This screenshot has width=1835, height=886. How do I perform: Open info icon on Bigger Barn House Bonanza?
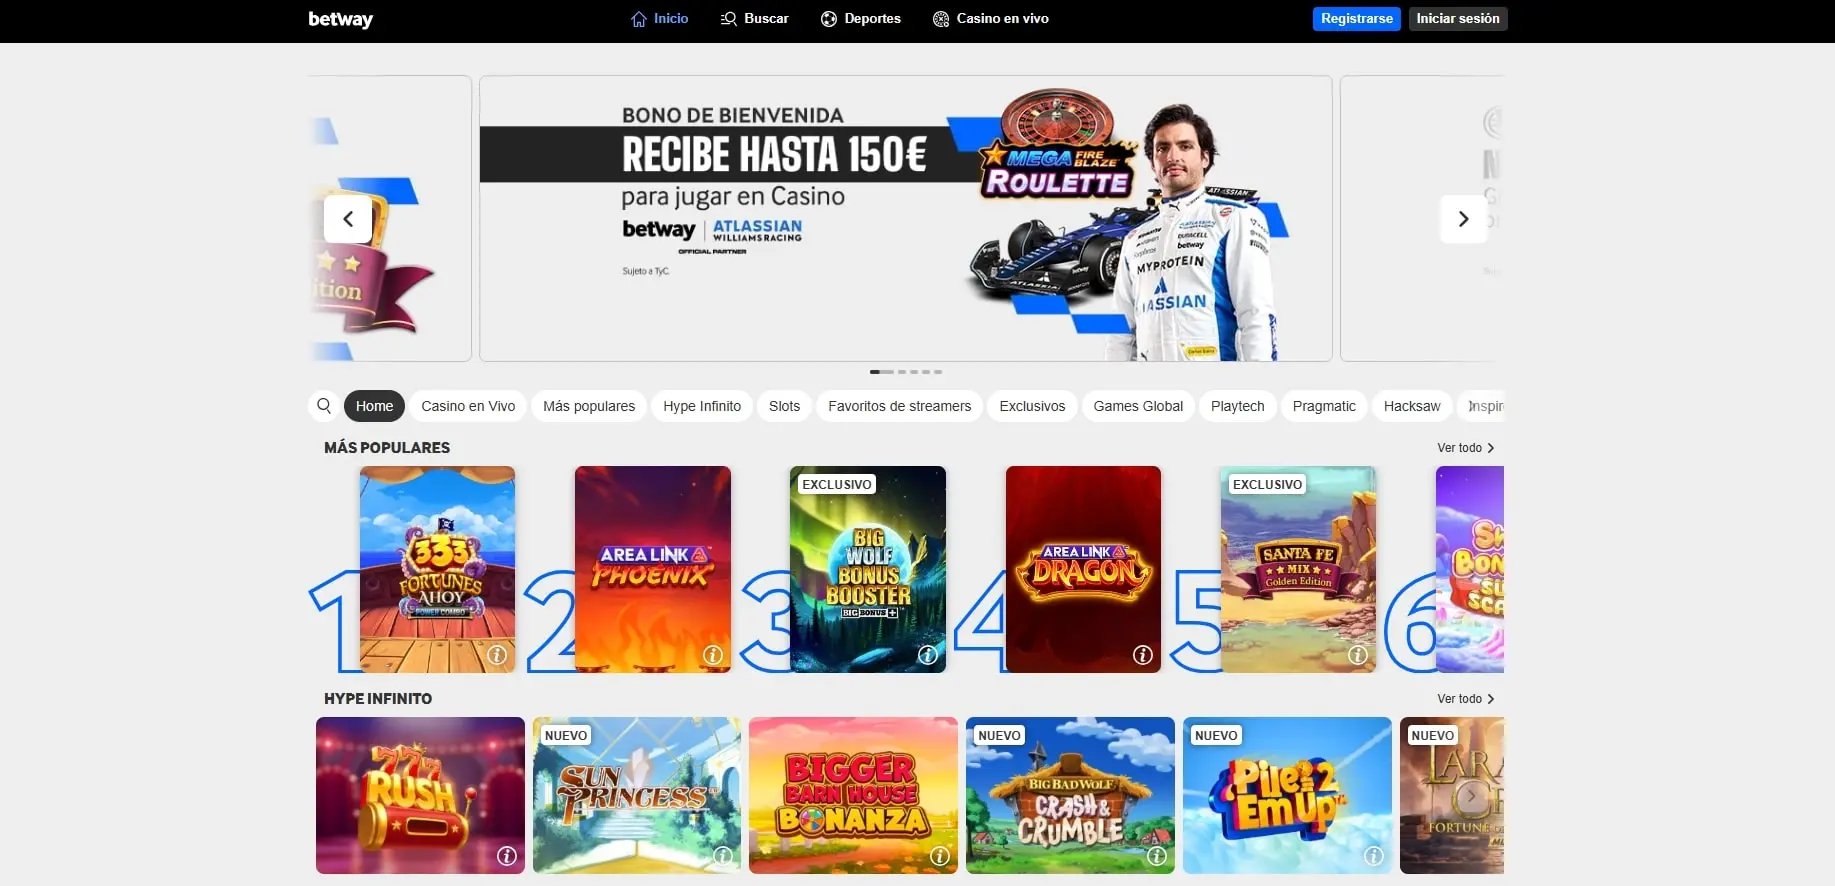coord(940,856)
